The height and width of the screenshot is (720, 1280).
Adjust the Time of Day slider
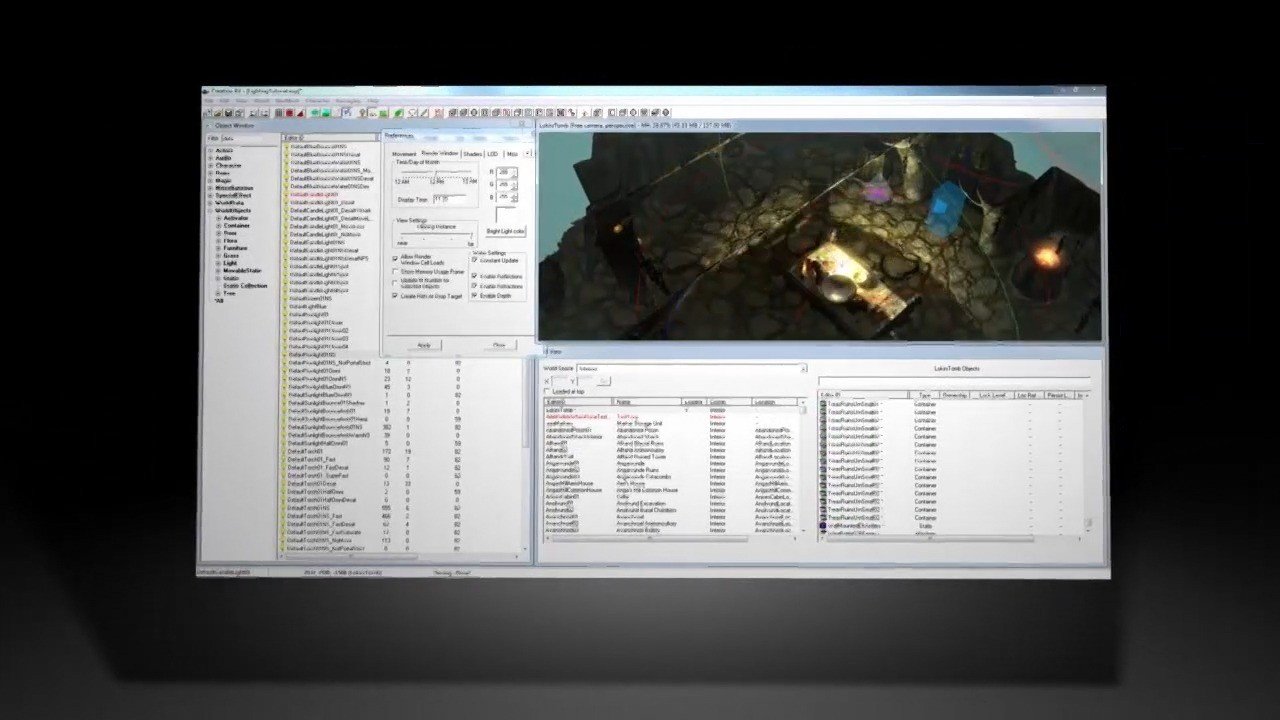[x=434, y=172]
